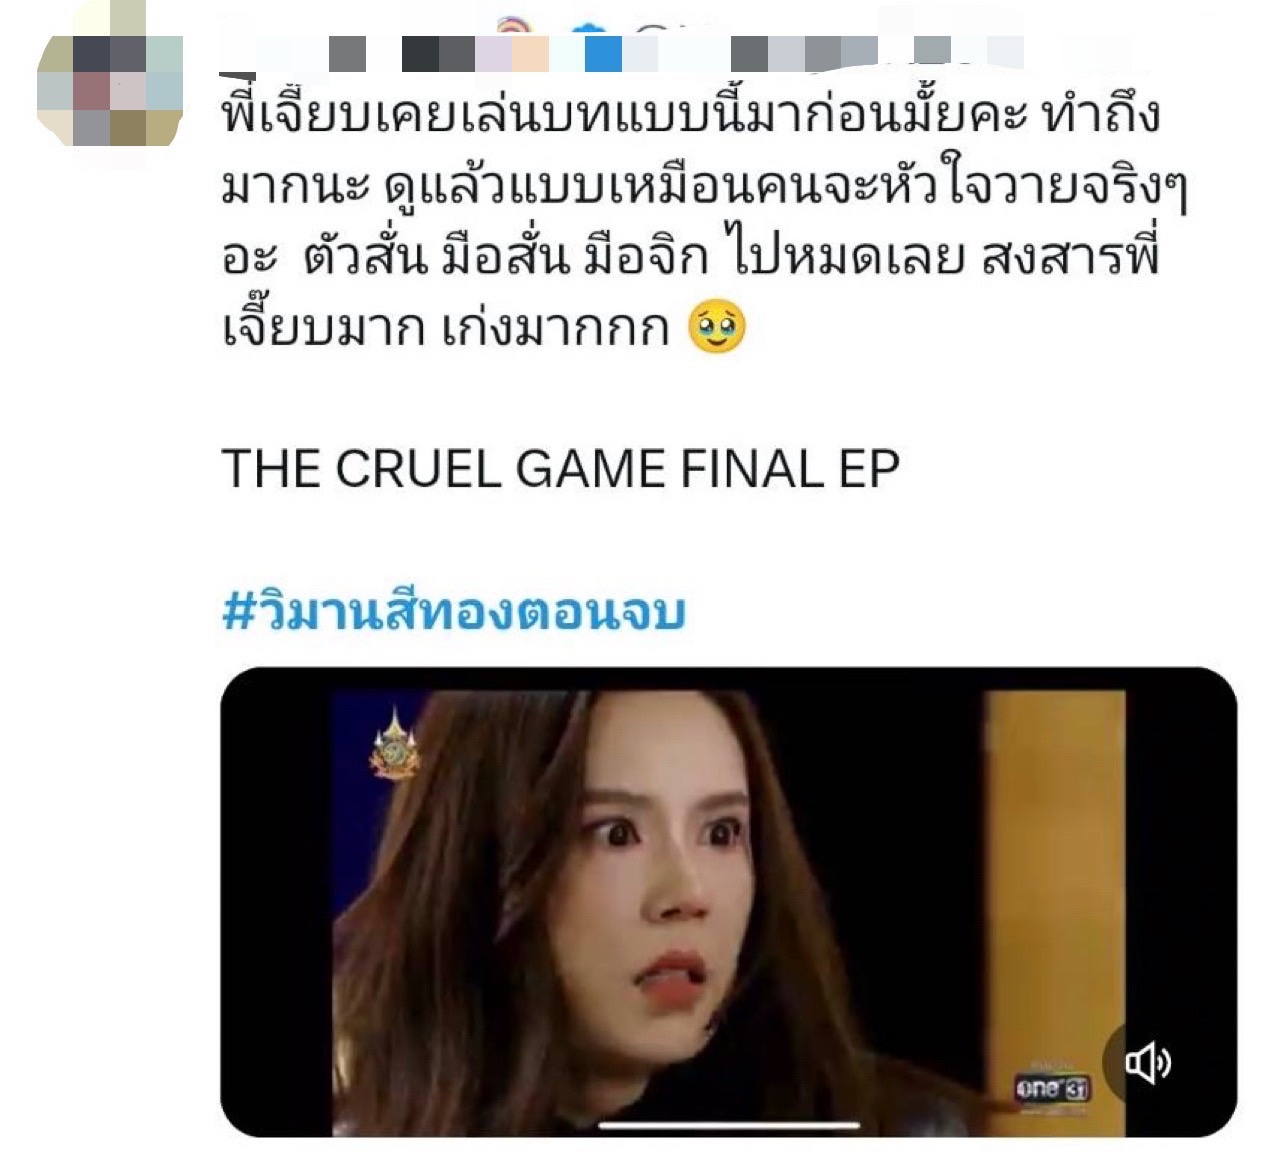
Task: Select the teary-eyed smiling emoji
Action: tap(717, 328)
